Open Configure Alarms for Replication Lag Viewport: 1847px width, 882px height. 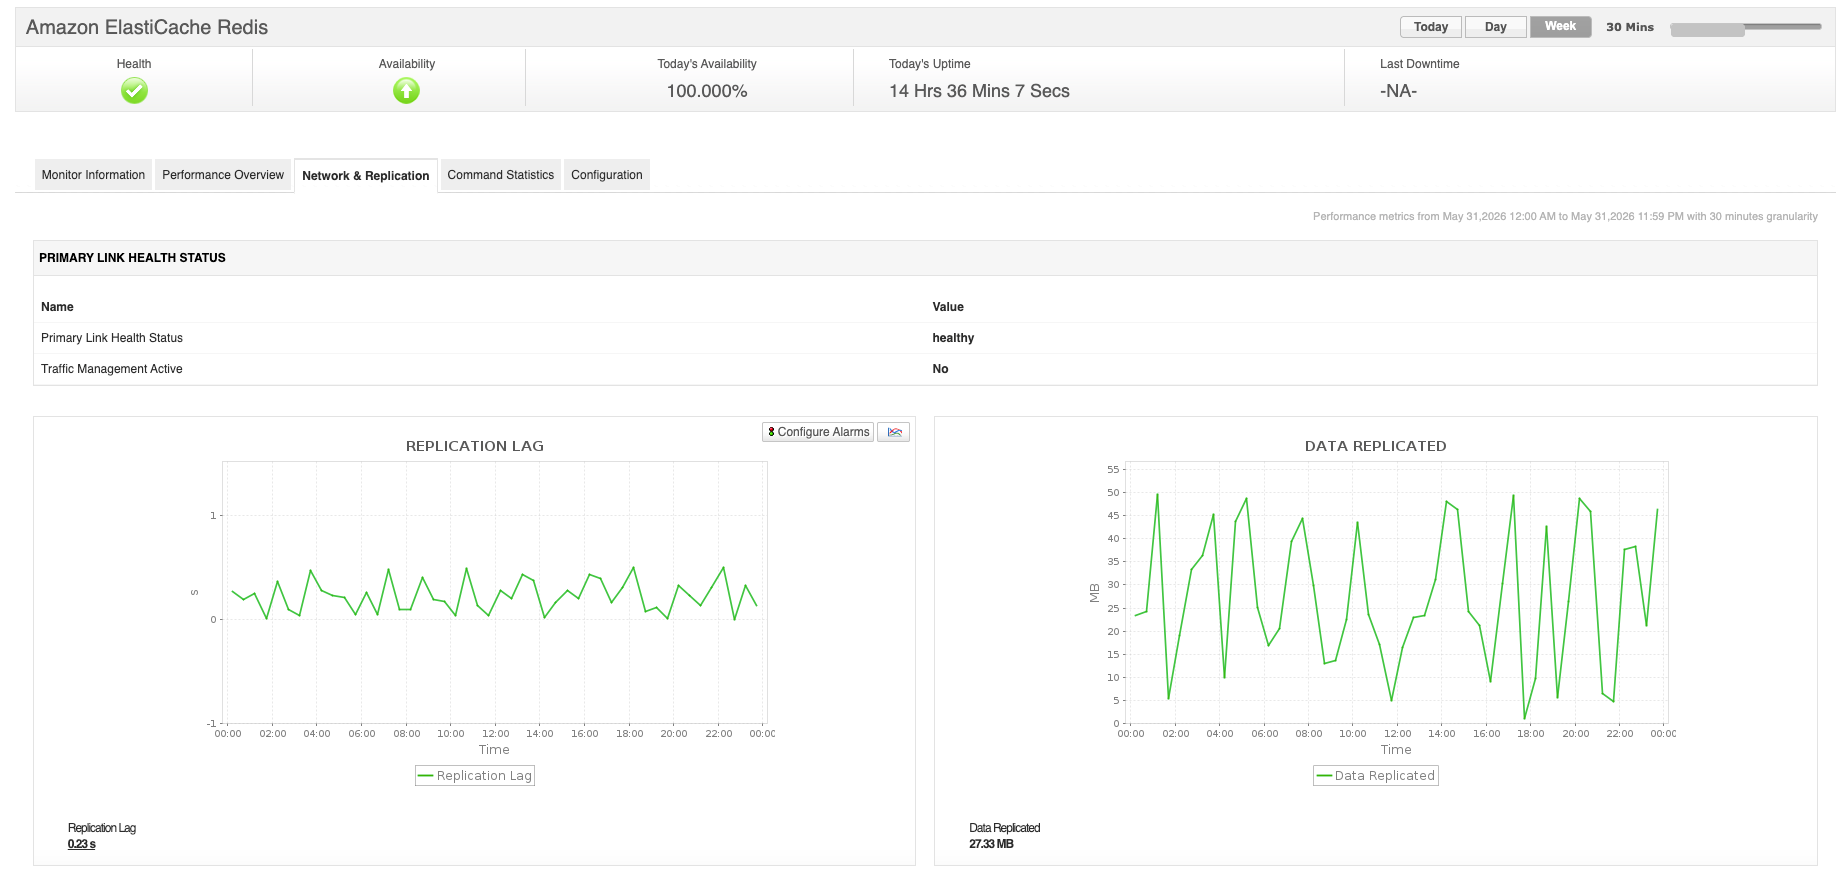tap(818, 432)
